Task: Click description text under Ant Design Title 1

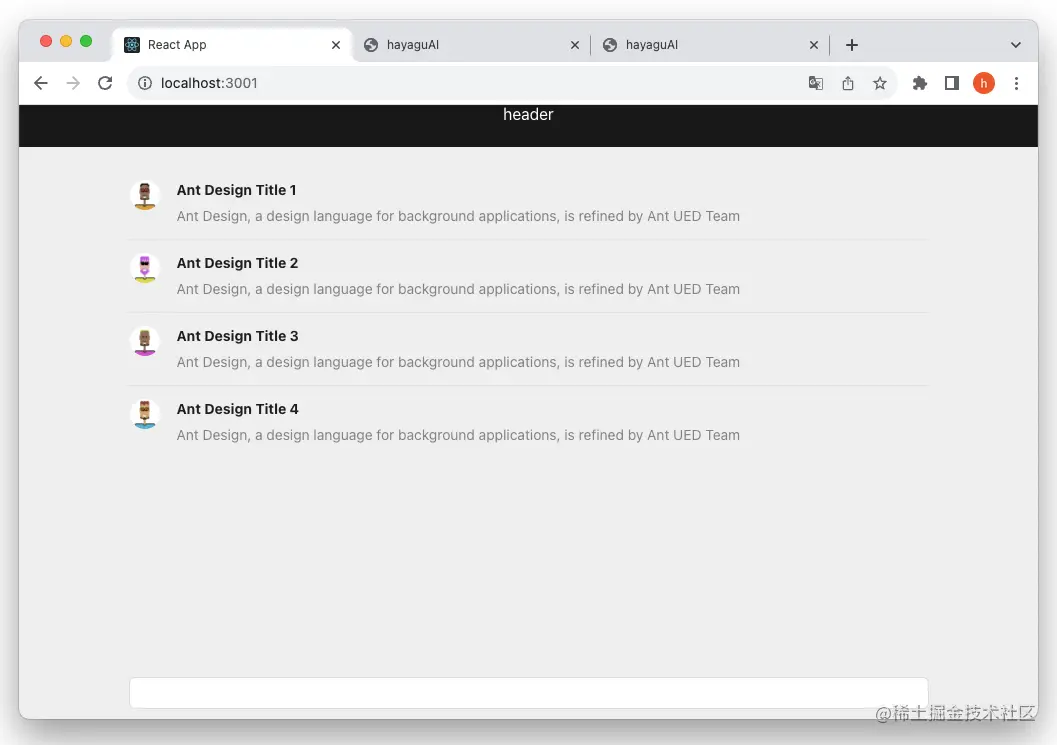Action: [x=458, y=216]
